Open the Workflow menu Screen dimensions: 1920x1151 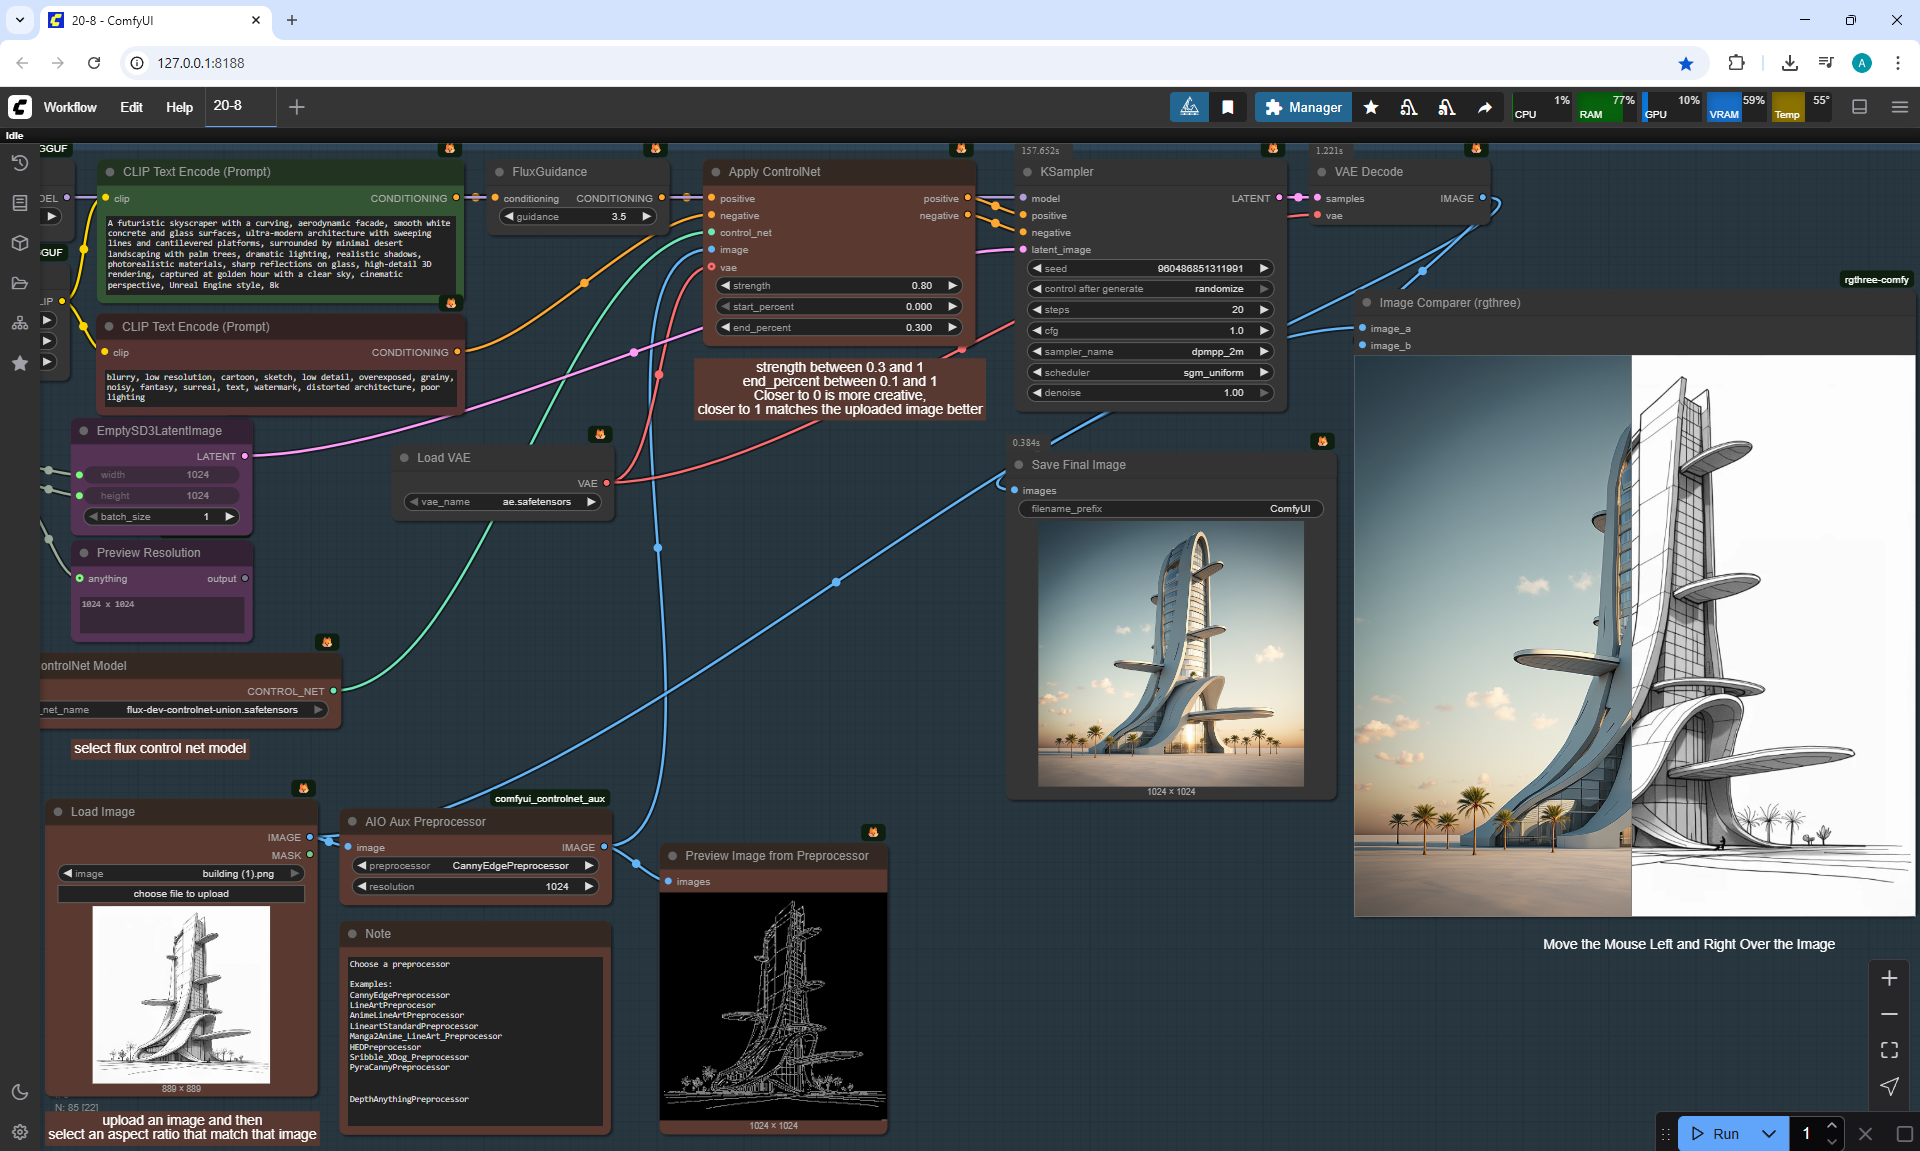point(70,107)
